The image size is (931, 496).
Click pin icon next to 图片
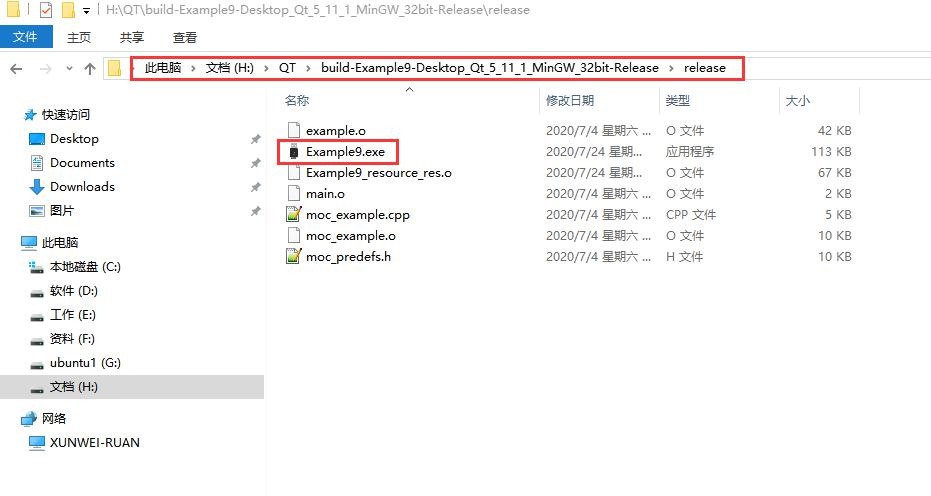[255, 211]
